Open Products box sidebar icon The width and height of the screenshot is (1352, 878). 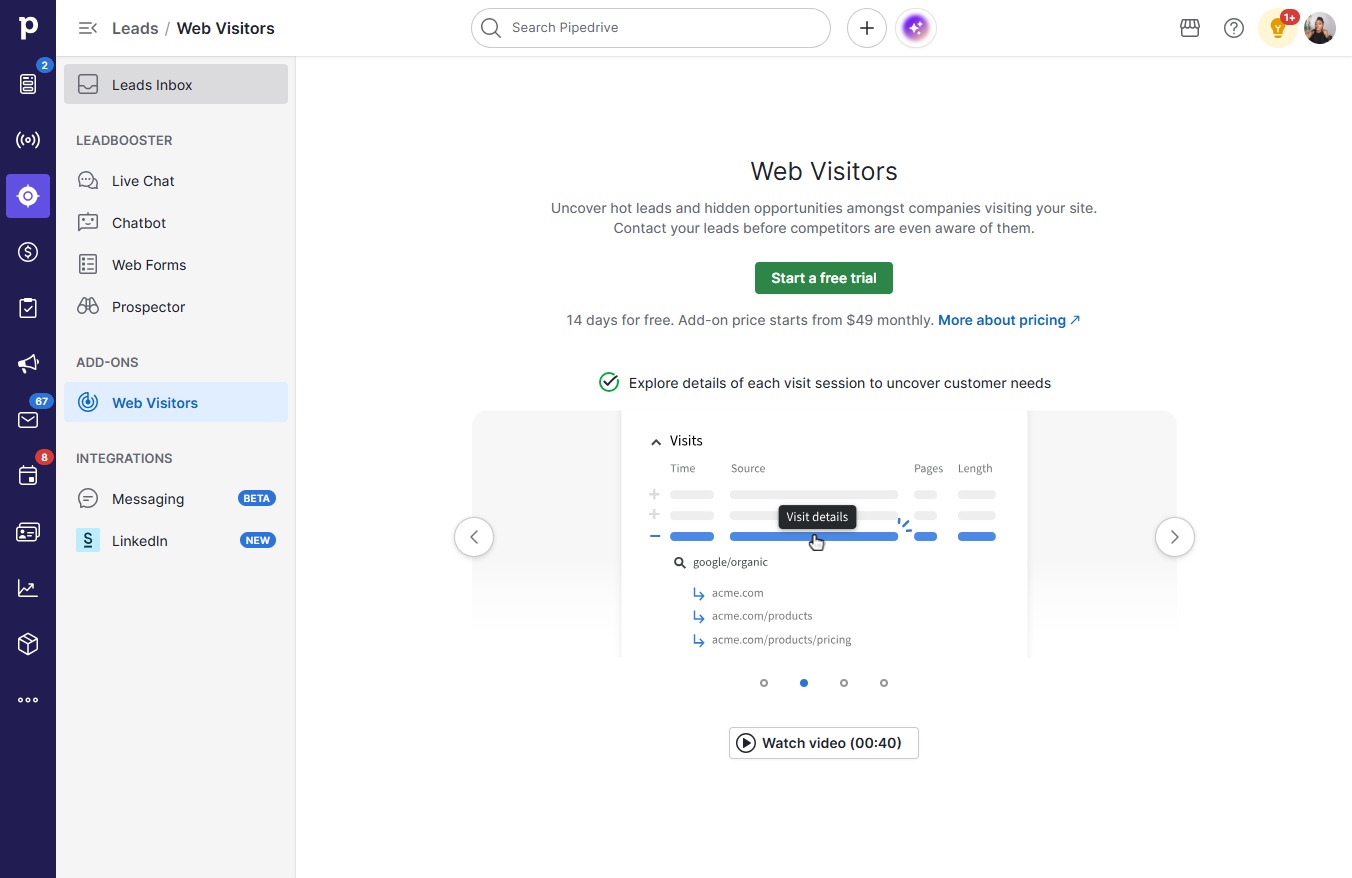(x=28, y=644)
